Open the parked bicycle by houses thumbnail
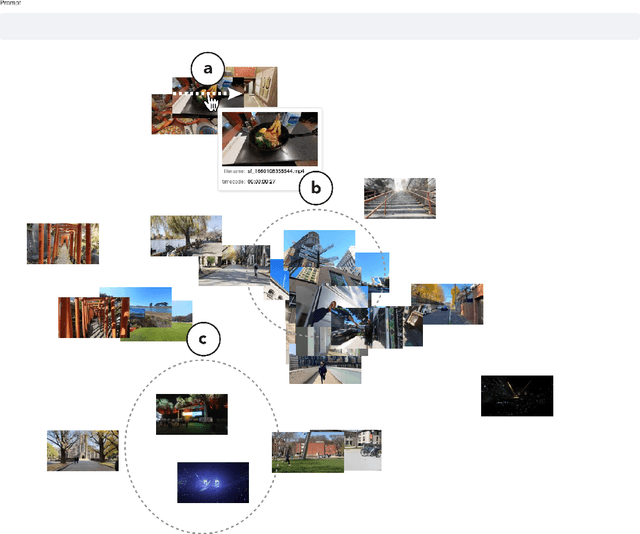The image size is (640, 534). point(363,450)
